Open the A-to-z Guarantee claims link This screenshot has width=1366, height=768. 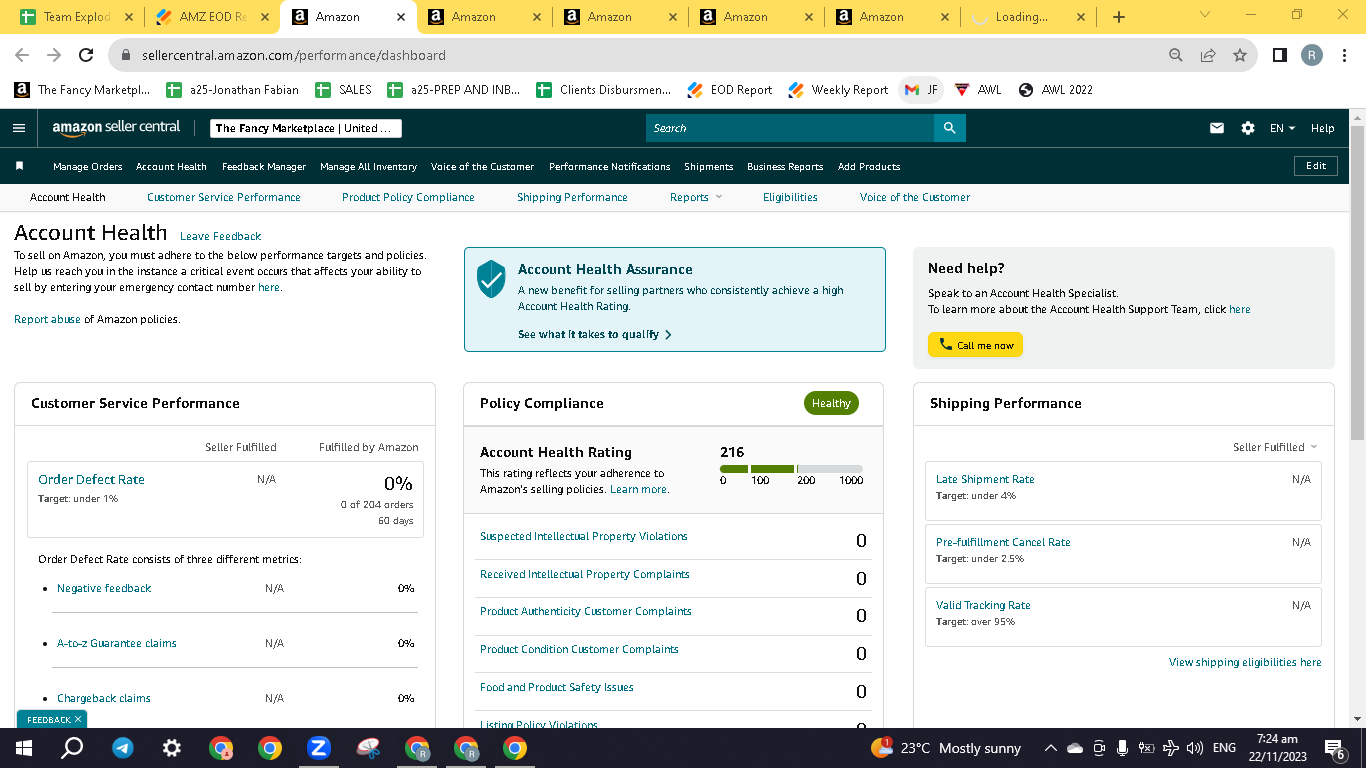point(117,643)
